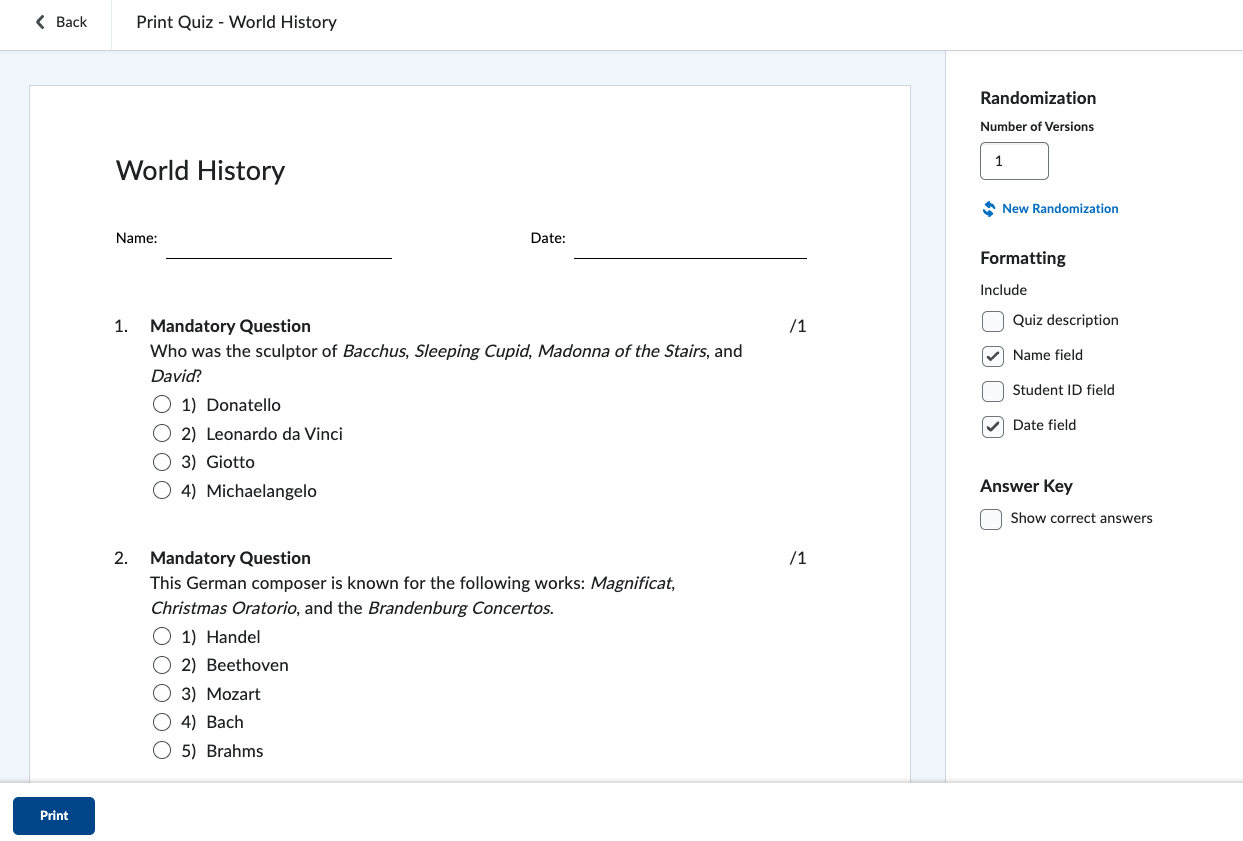This screenshot has height=841, width=1243.
Task: Click the Back chevron arrow icon
Action: tap(40, 22)
